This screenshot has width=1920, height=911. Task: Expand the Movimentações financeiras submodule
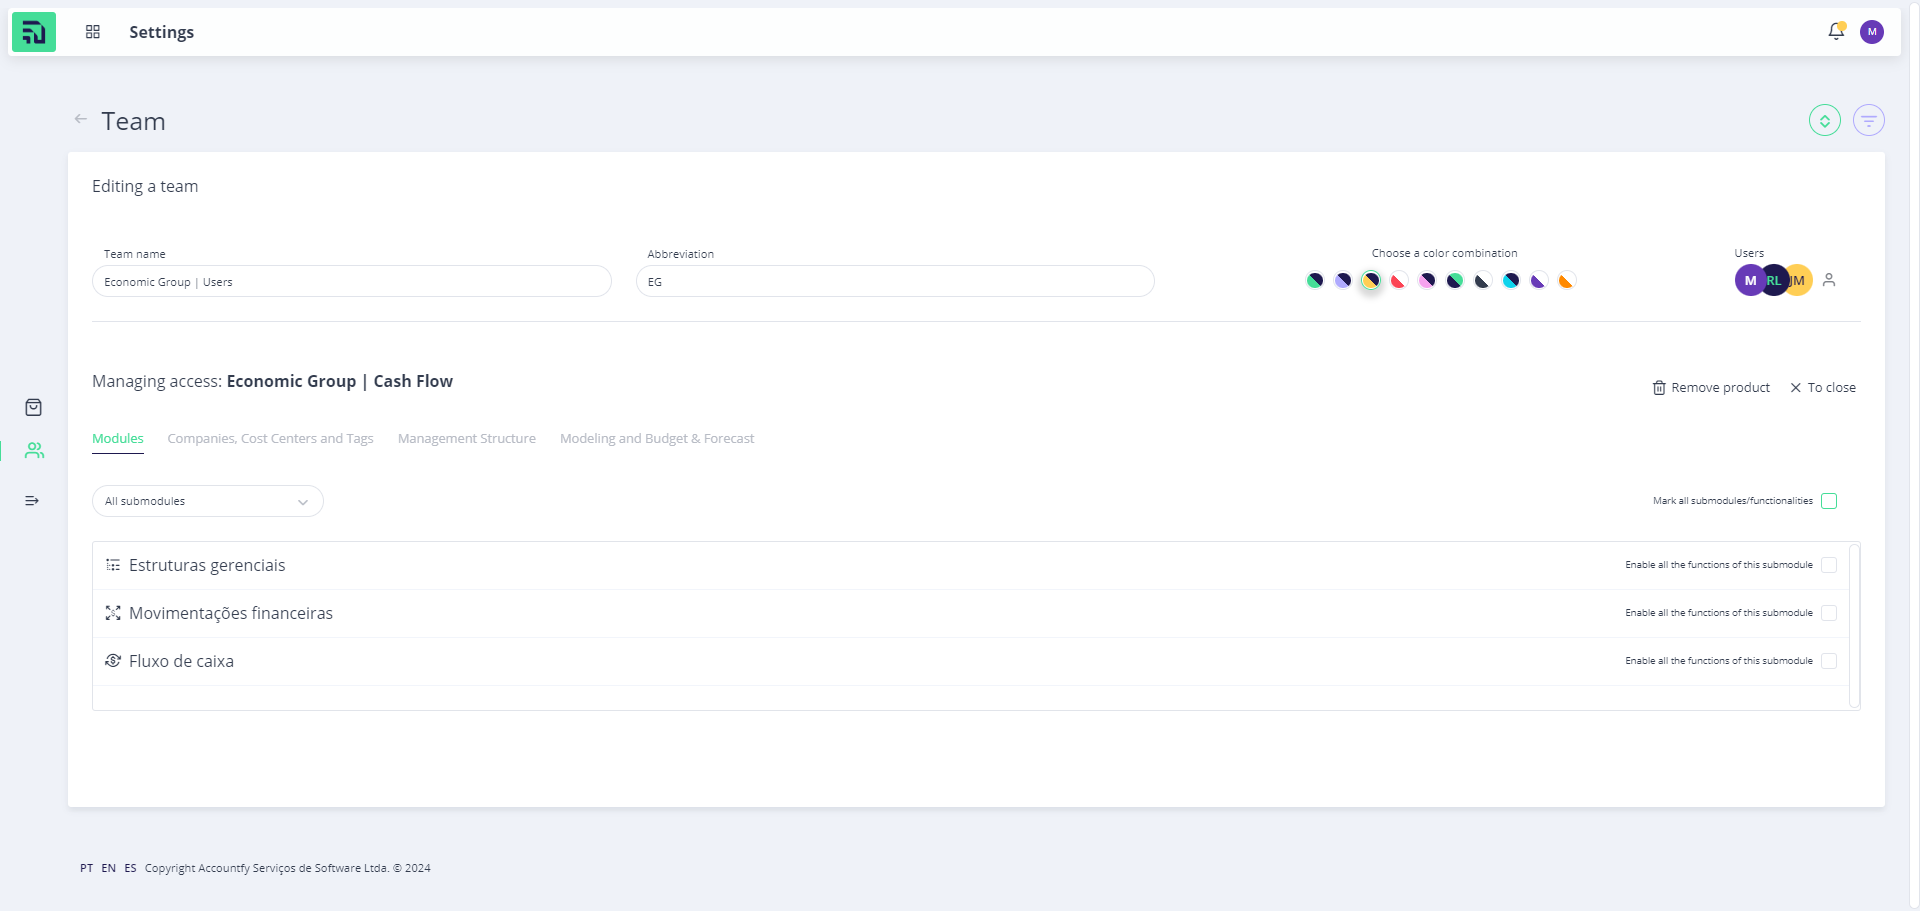[231, 613]
